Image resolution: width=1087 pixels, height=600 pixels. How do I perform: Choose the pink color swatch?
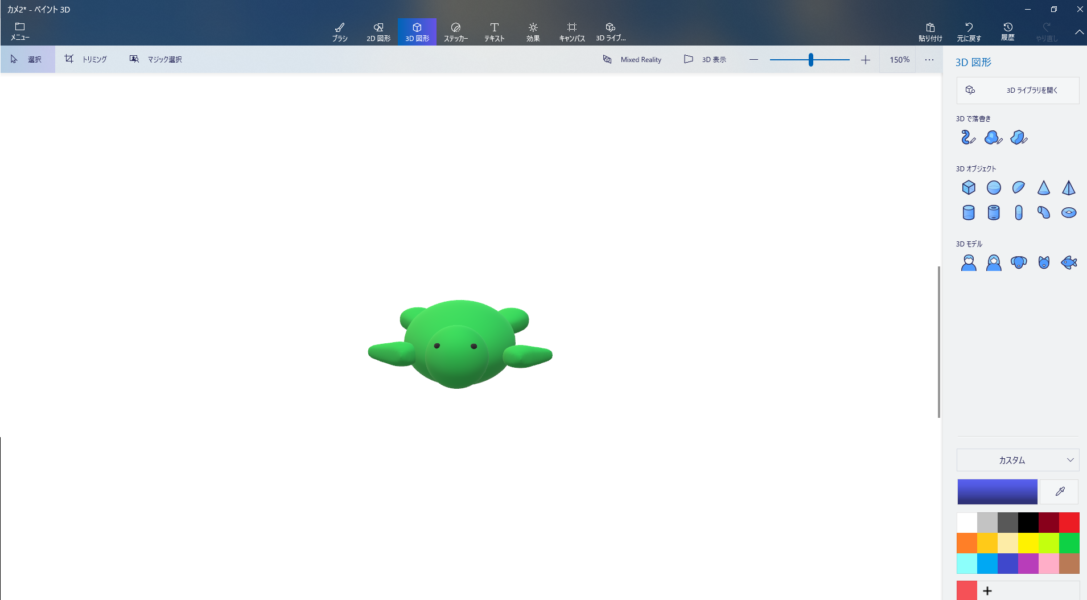(1048, 563)
